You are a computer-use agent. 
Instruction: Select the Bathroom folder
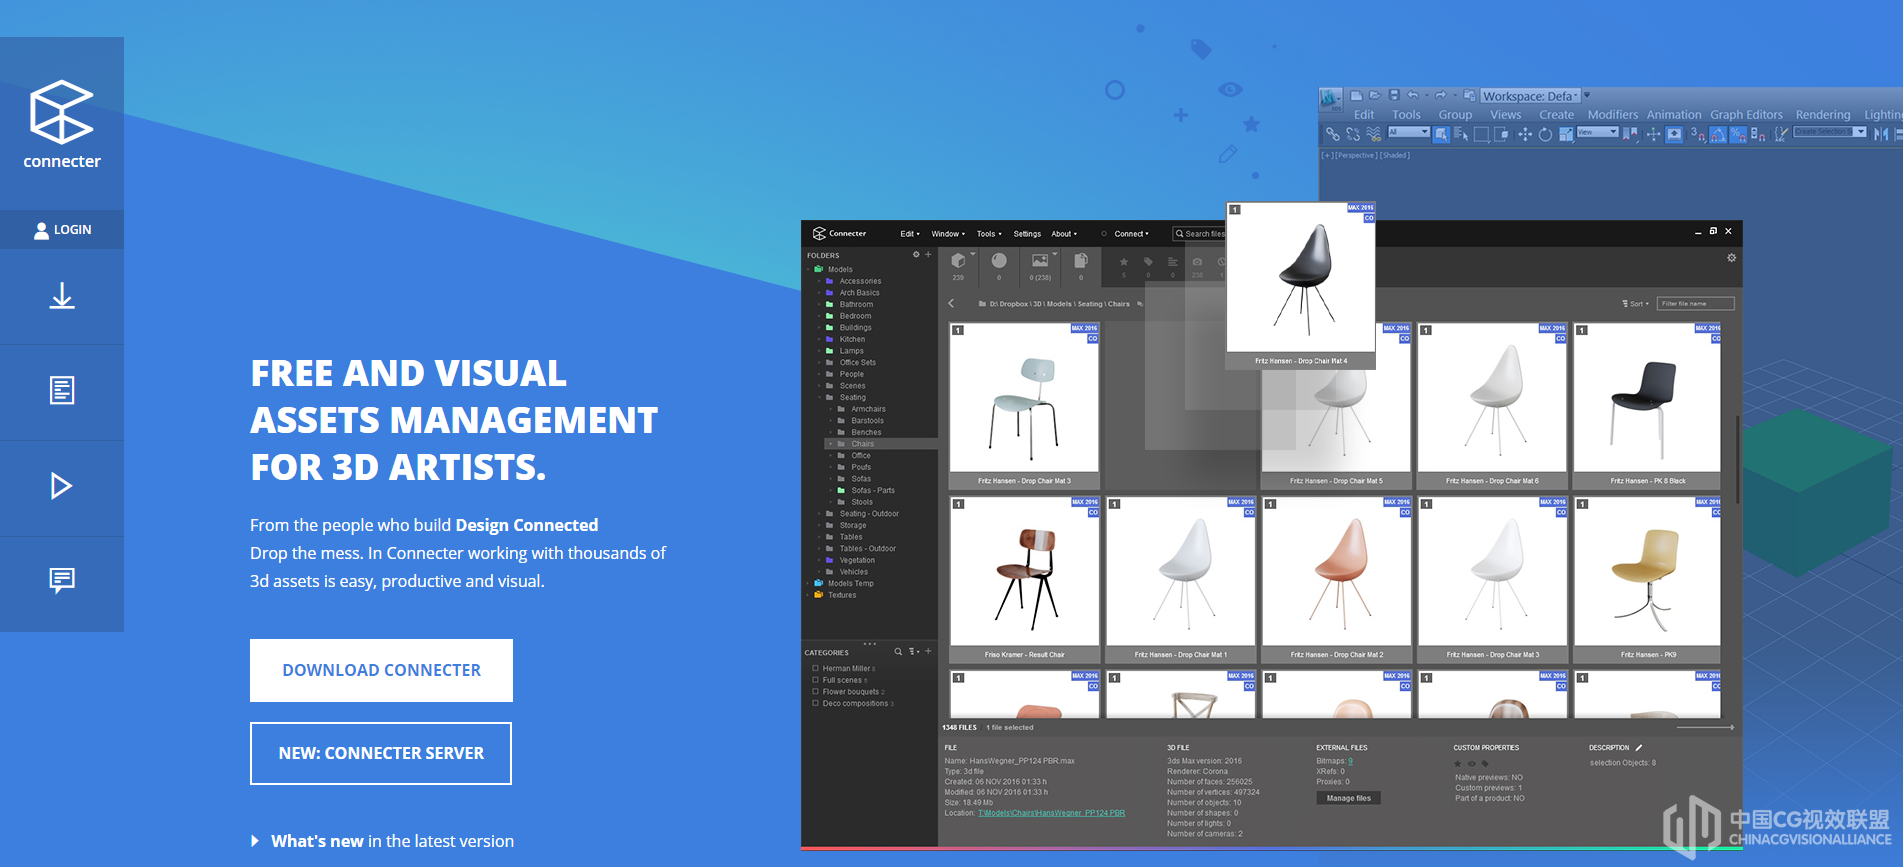[856, 304]
